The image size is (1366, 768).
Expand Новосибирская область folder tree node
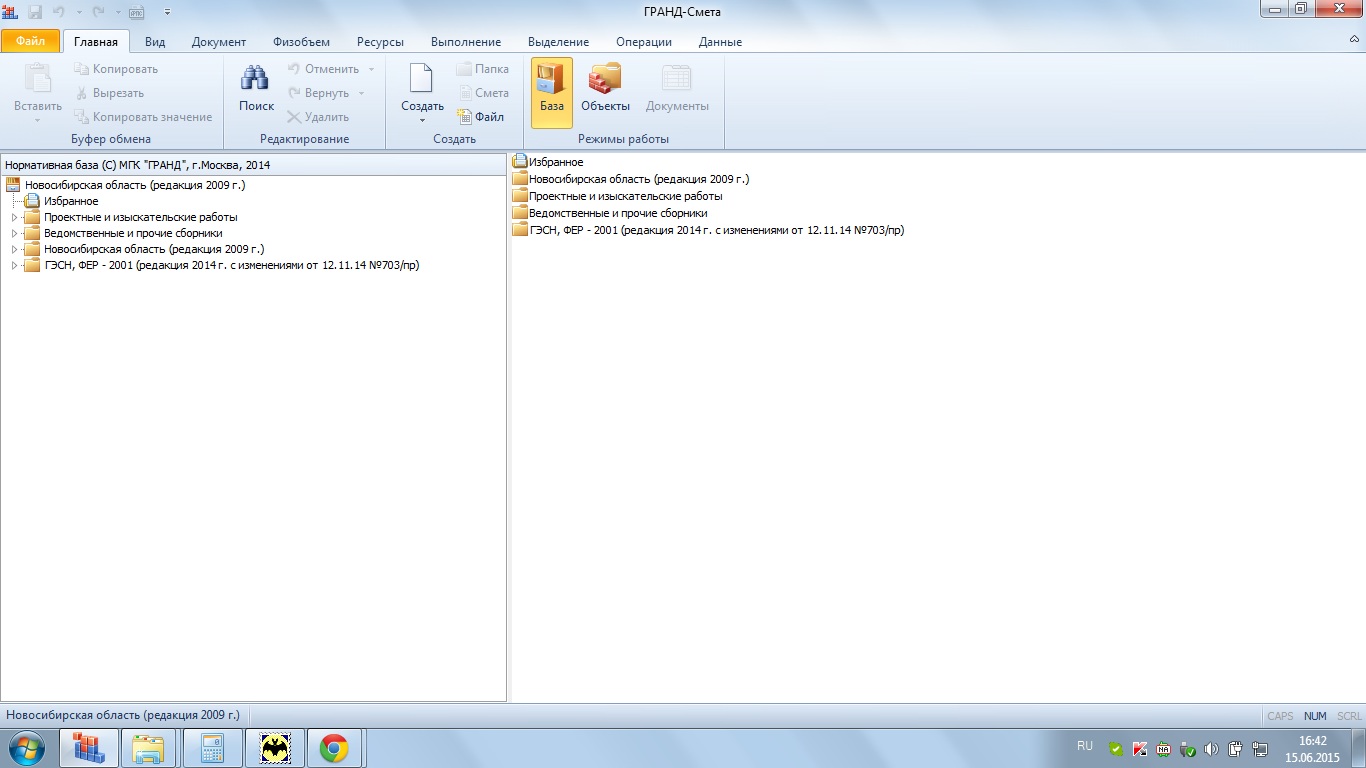click(x=14, y=249)
